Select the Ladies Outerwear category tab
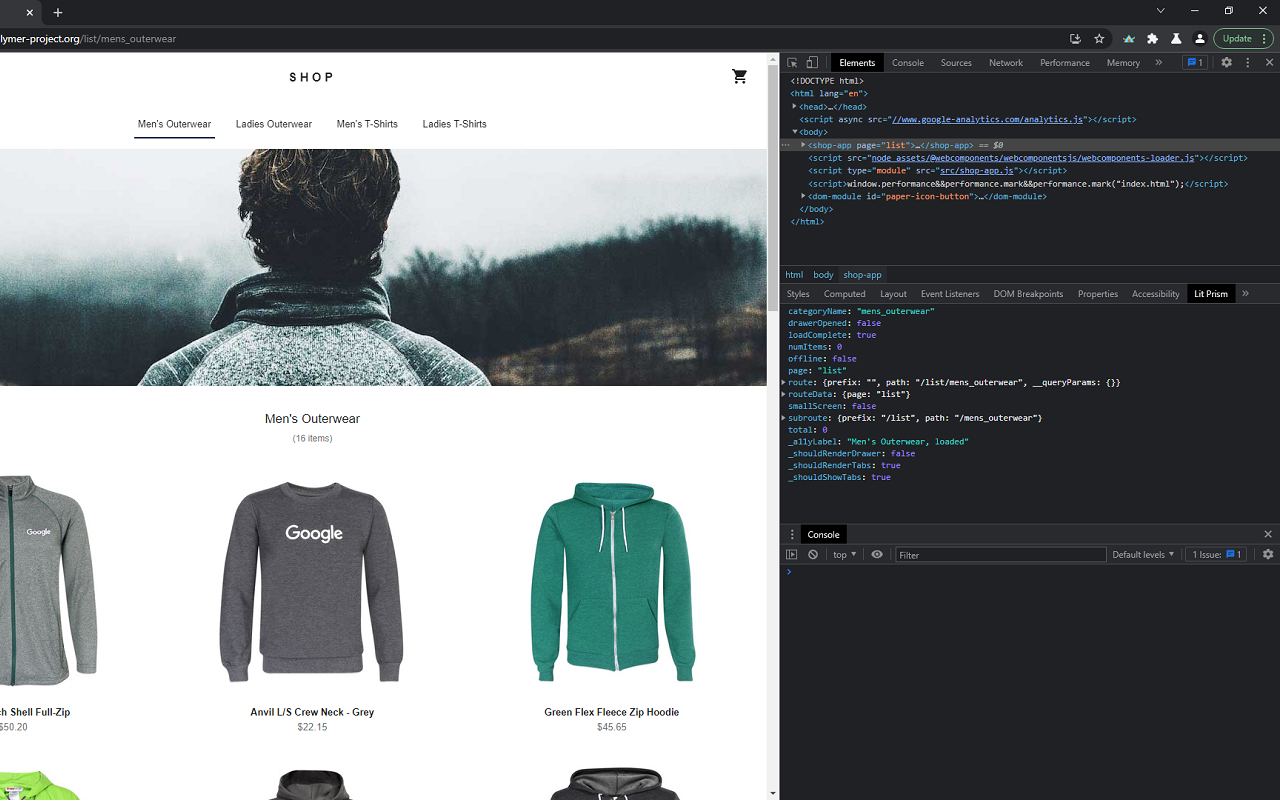 274,124
